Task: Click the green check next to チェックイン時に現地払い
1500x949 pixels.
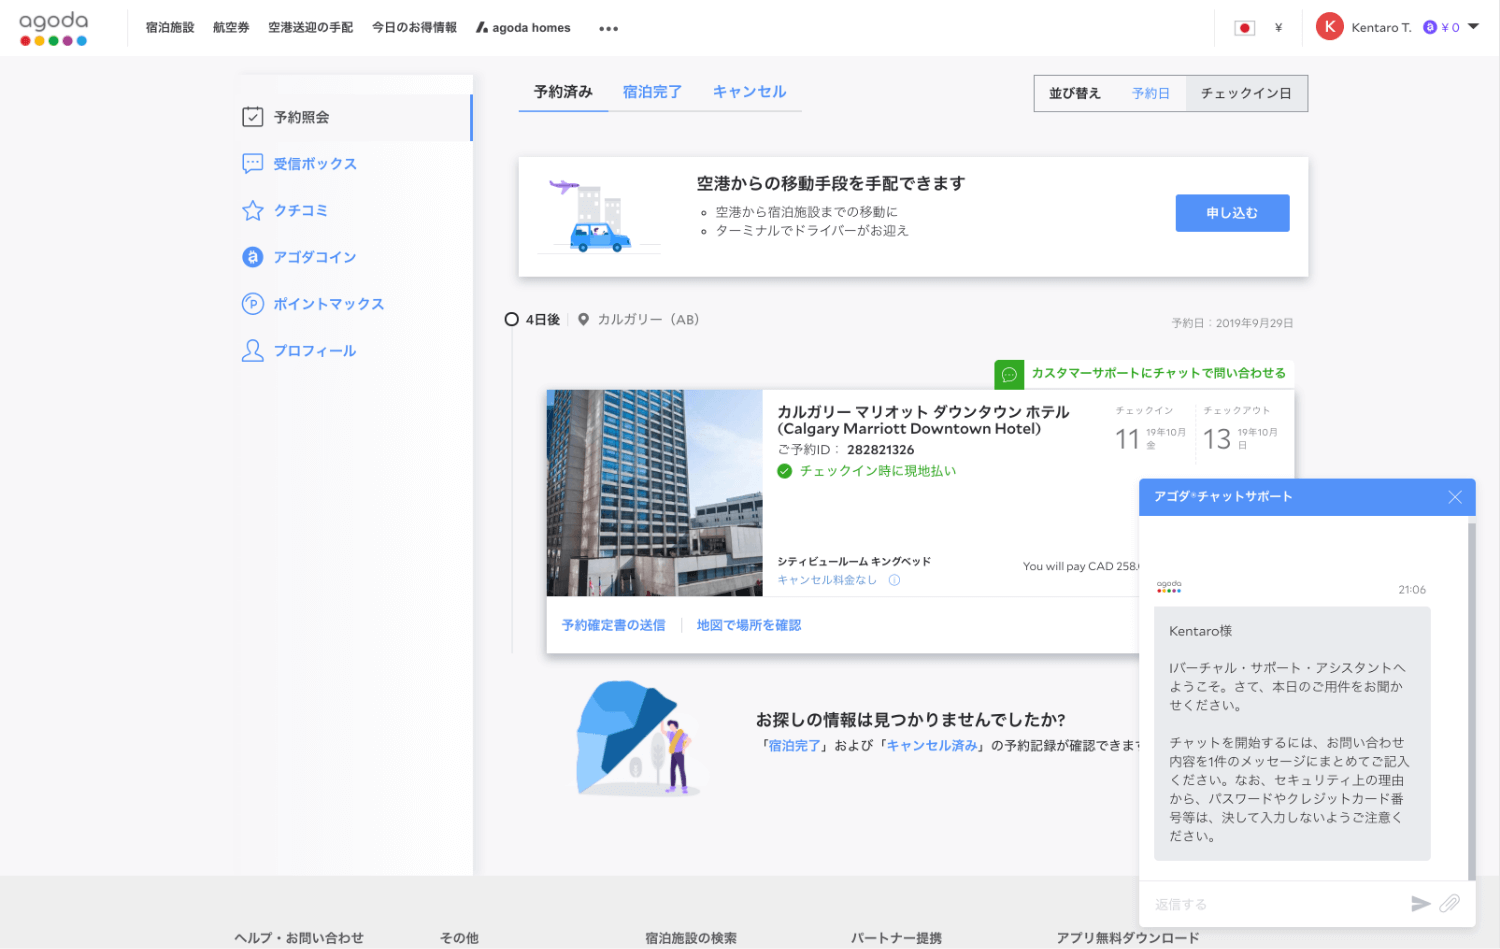Action: click(x=785, y=471)
